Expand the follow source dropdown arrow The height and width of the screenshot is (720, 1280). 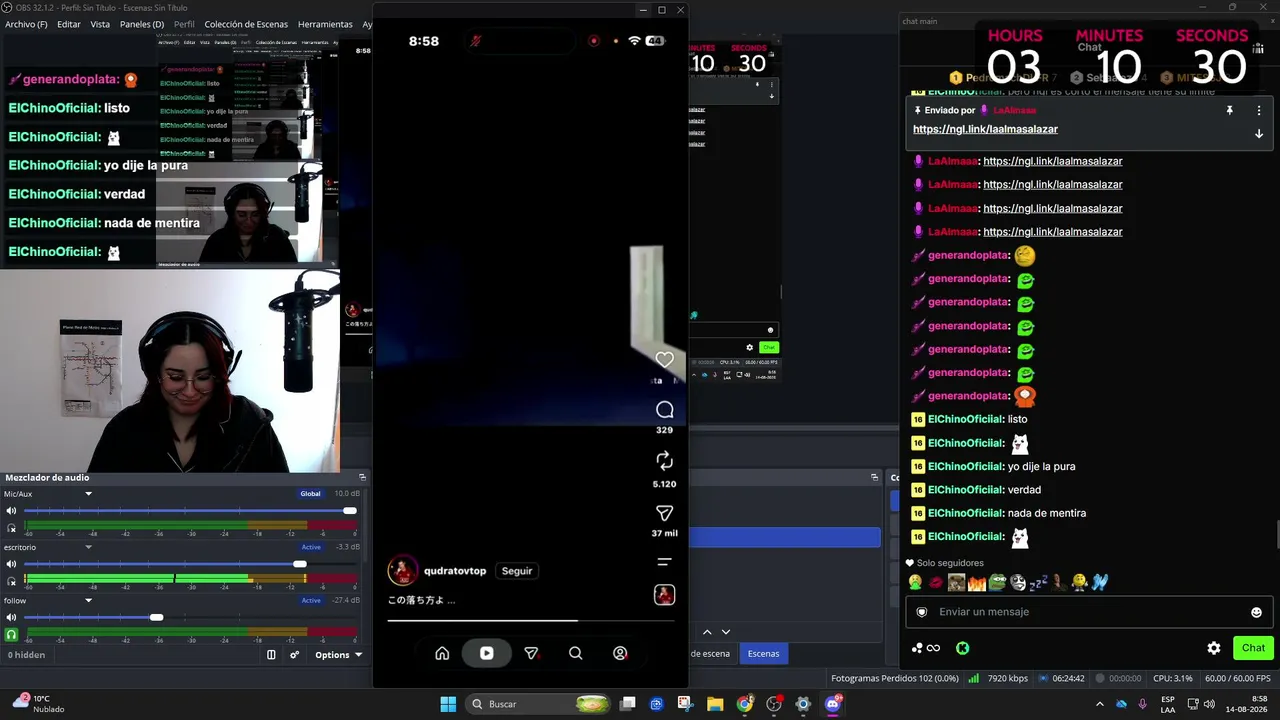(88, 600)
